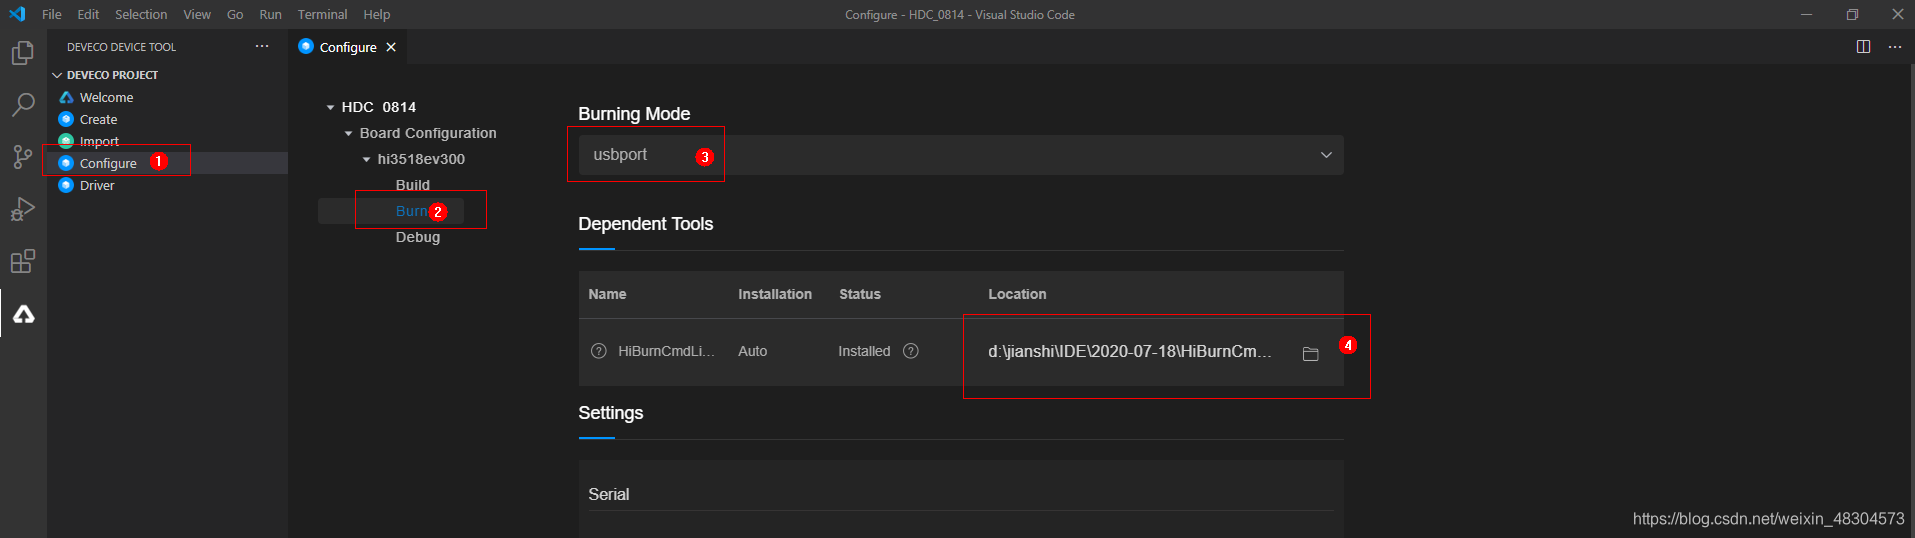
Task: Click the Serial settings heading
Action: pyautogui.click(x=608, y=494)
